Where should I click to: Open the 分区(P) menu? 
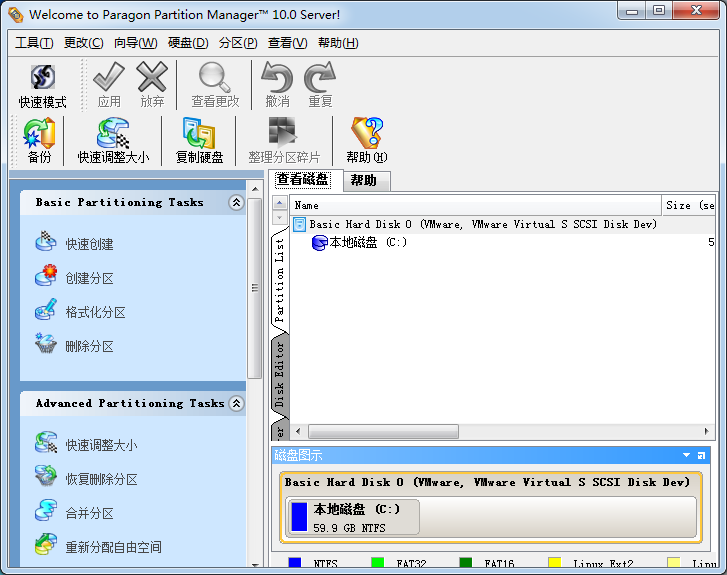tap(238, 43)
